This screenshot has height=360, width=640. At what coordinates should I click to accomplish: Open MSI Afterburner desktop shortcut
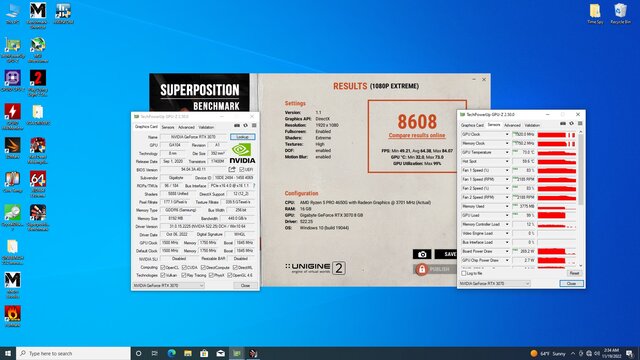pos(38,50)
